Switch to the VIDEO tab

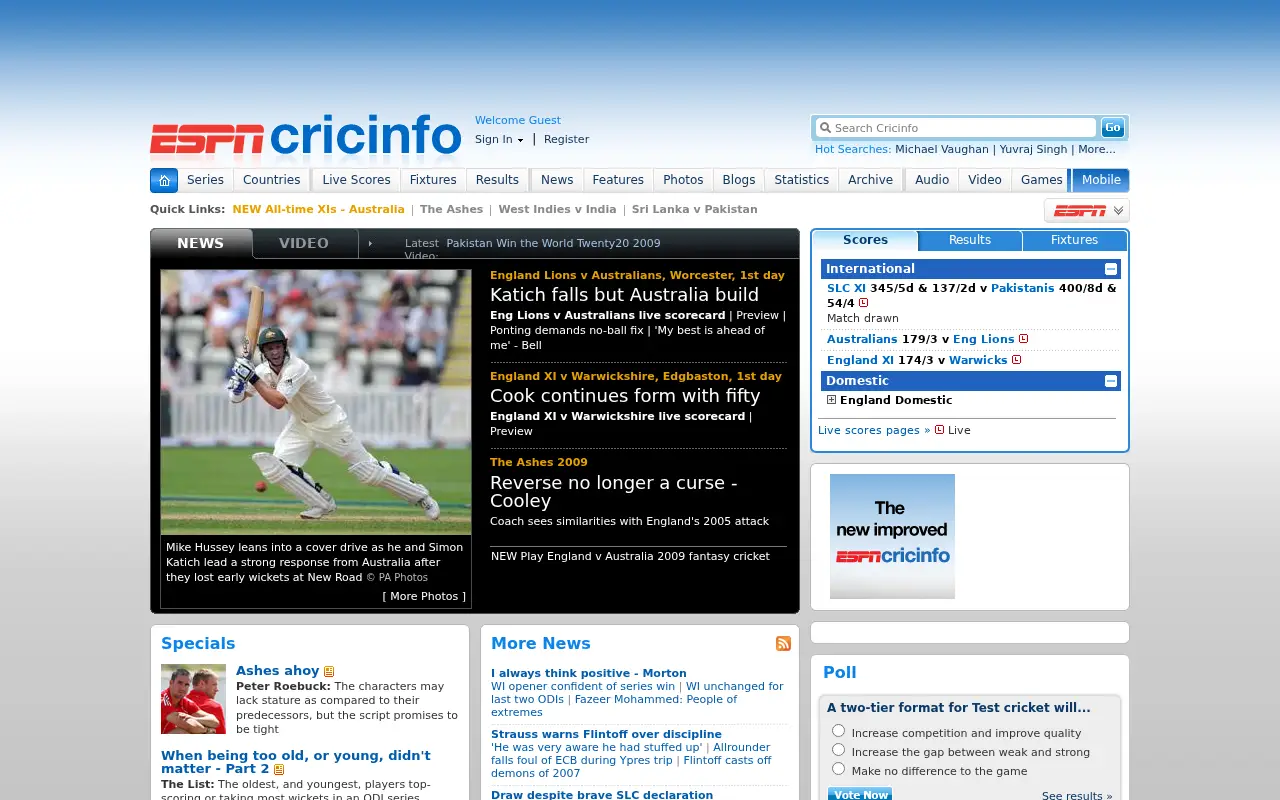(x=304, y=243)
